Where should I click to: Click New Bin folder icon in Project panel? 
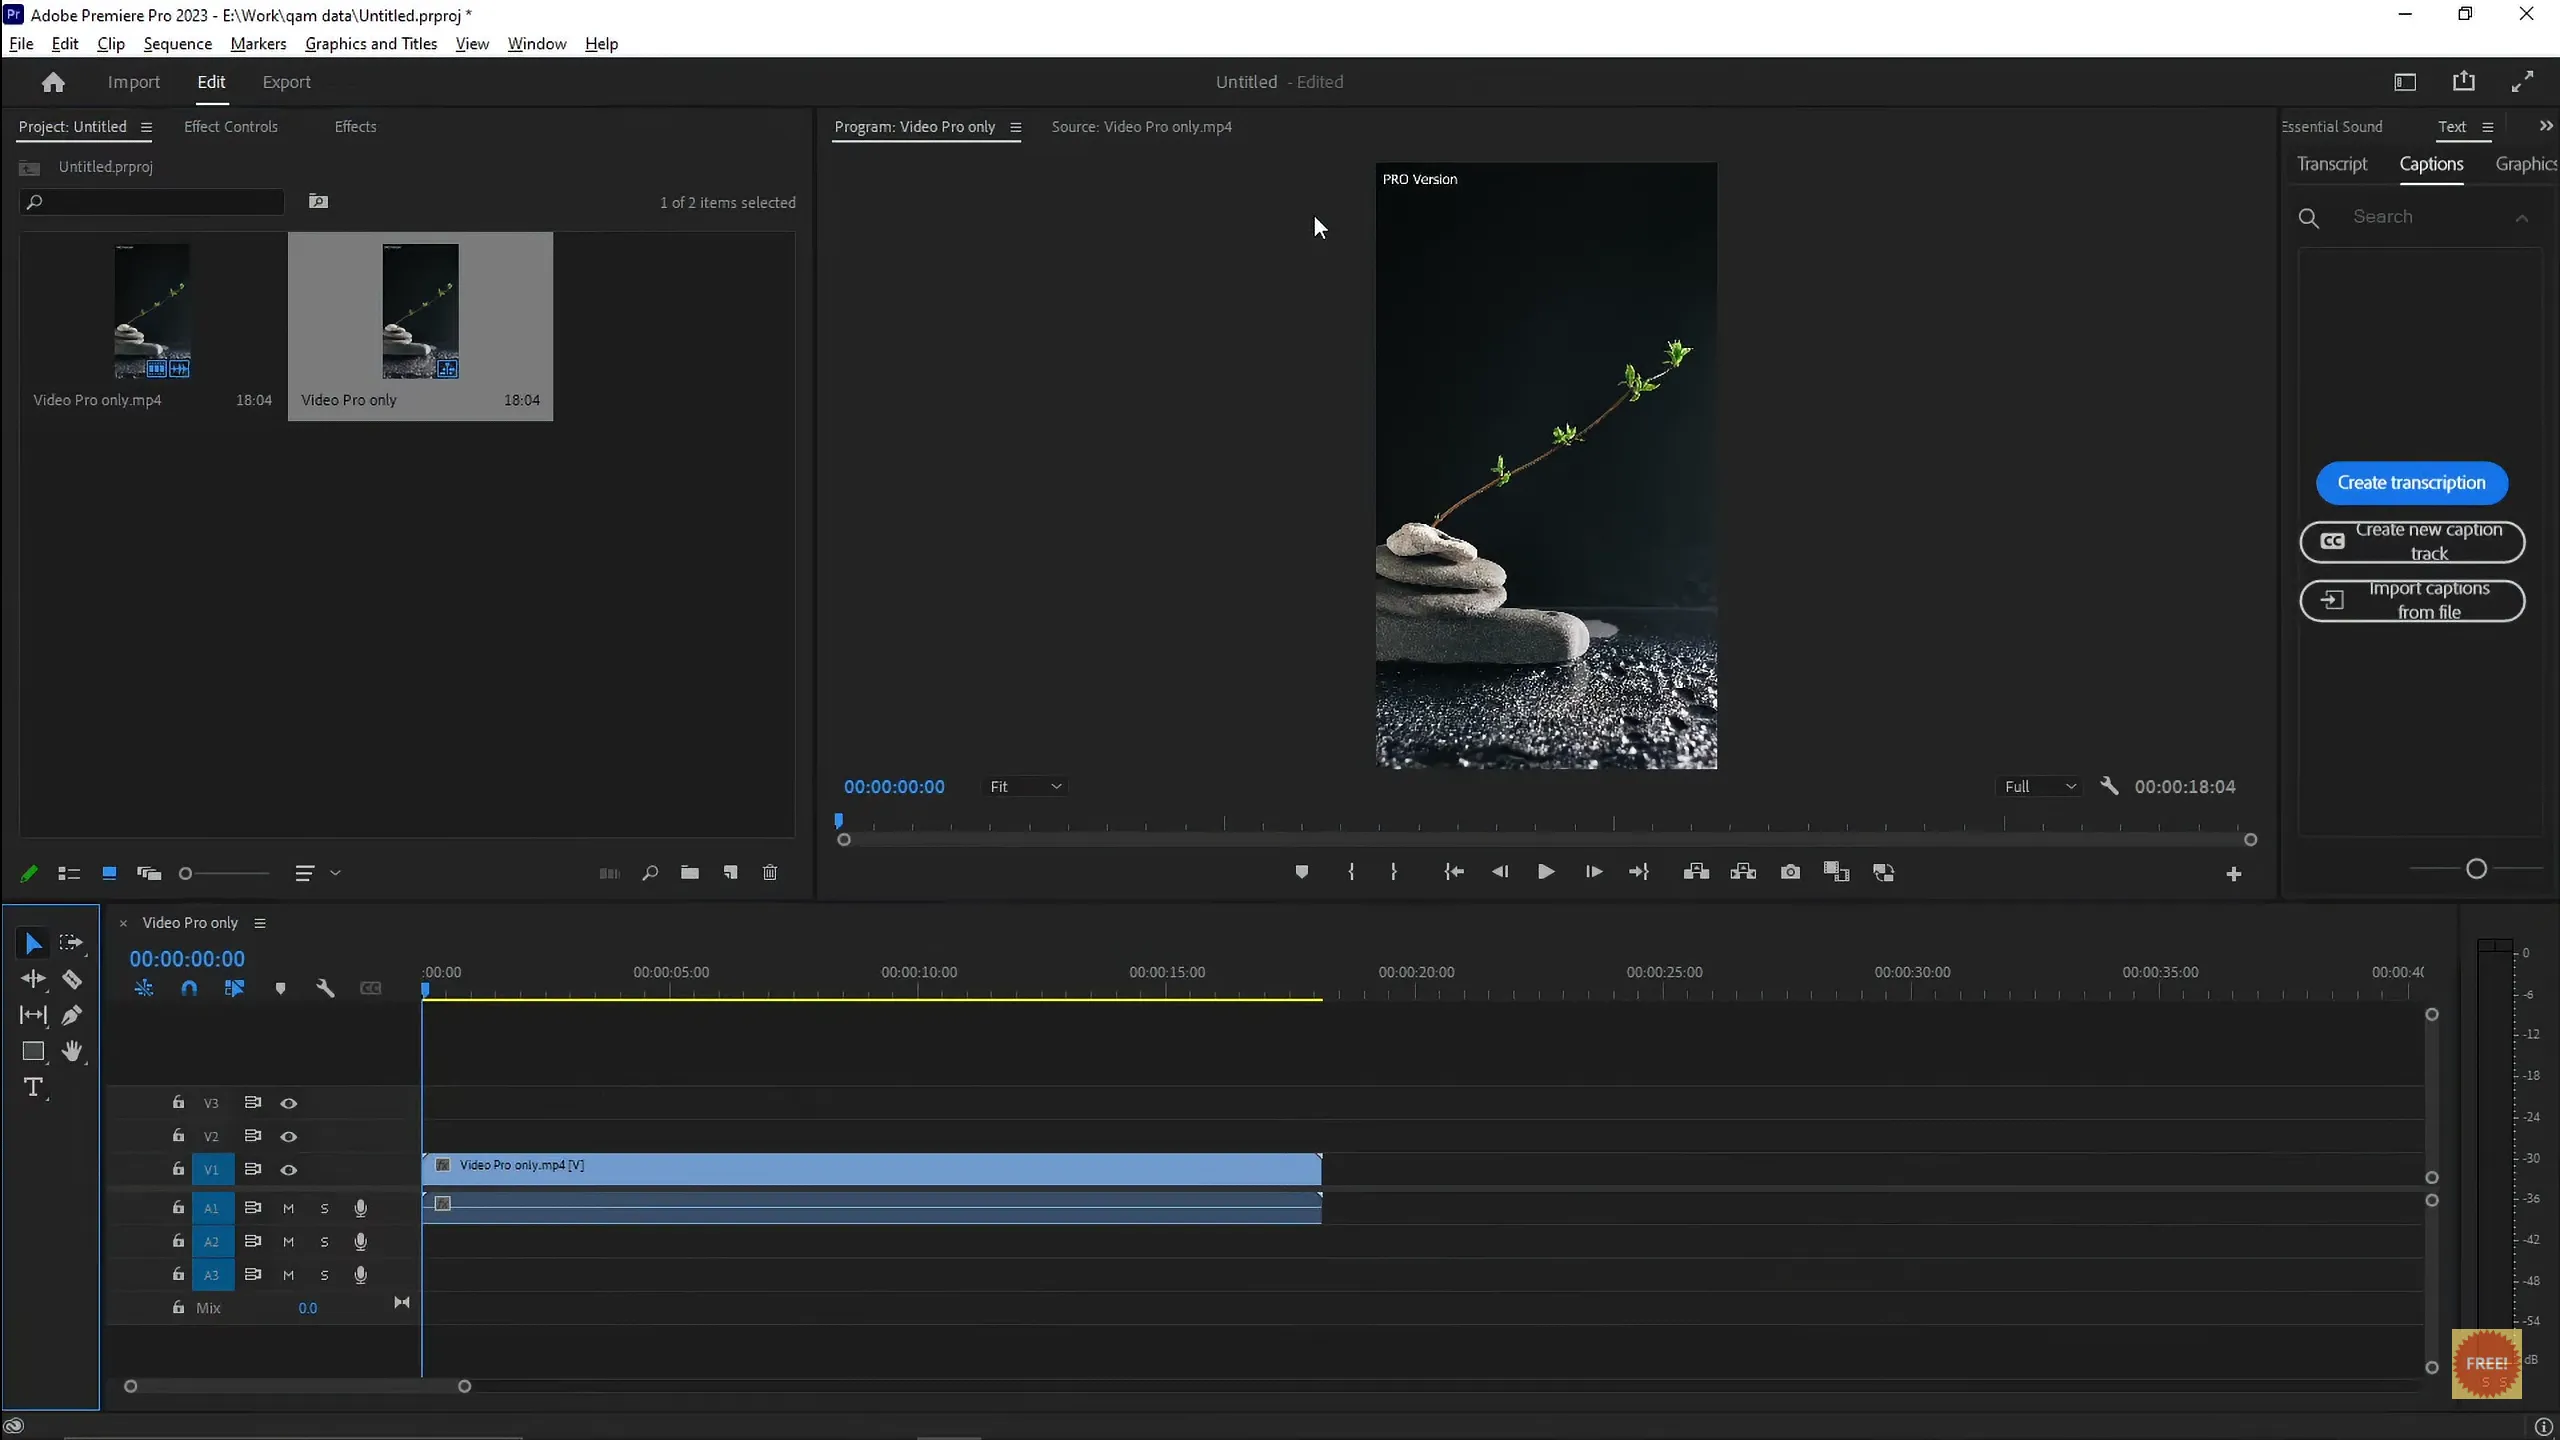tap(690, 873)
